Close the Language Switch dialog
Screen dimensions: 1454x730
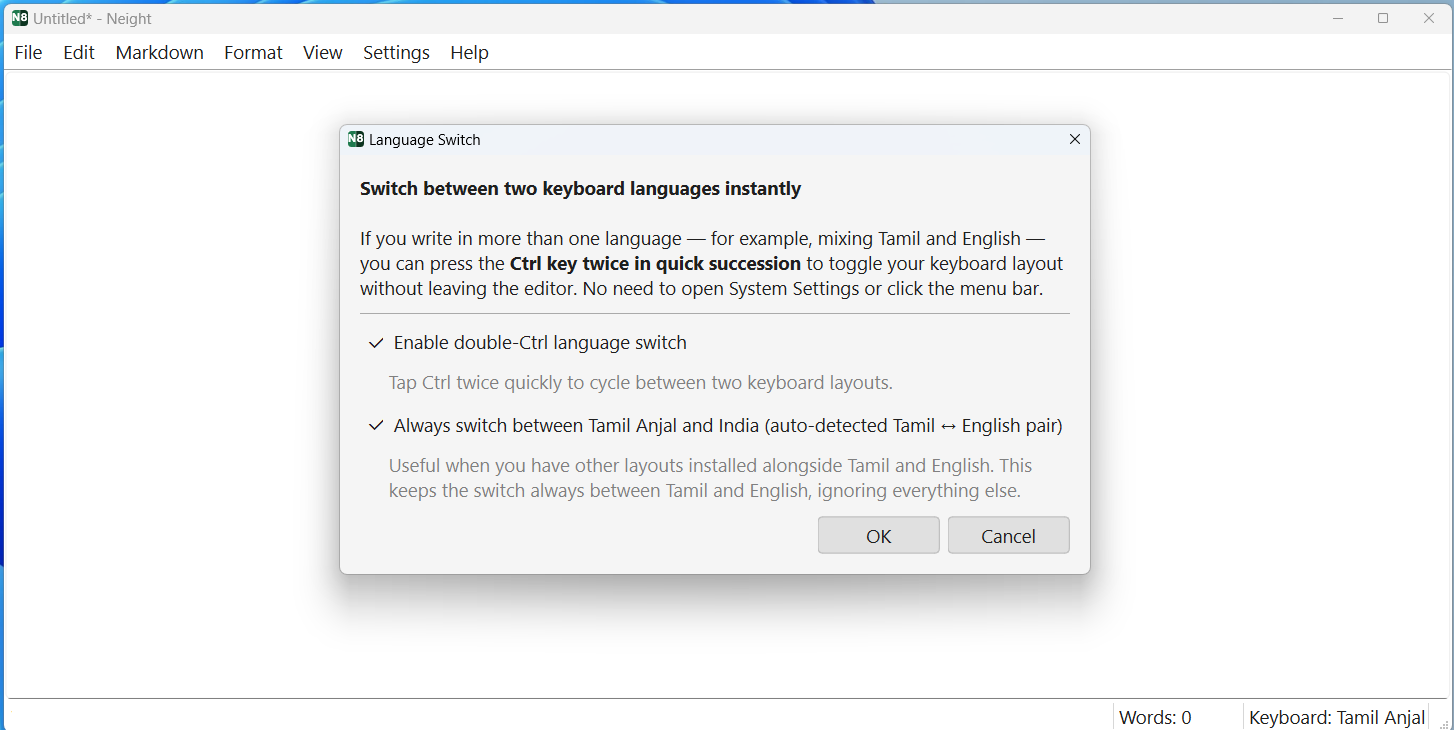click(x=1075, y=139)
